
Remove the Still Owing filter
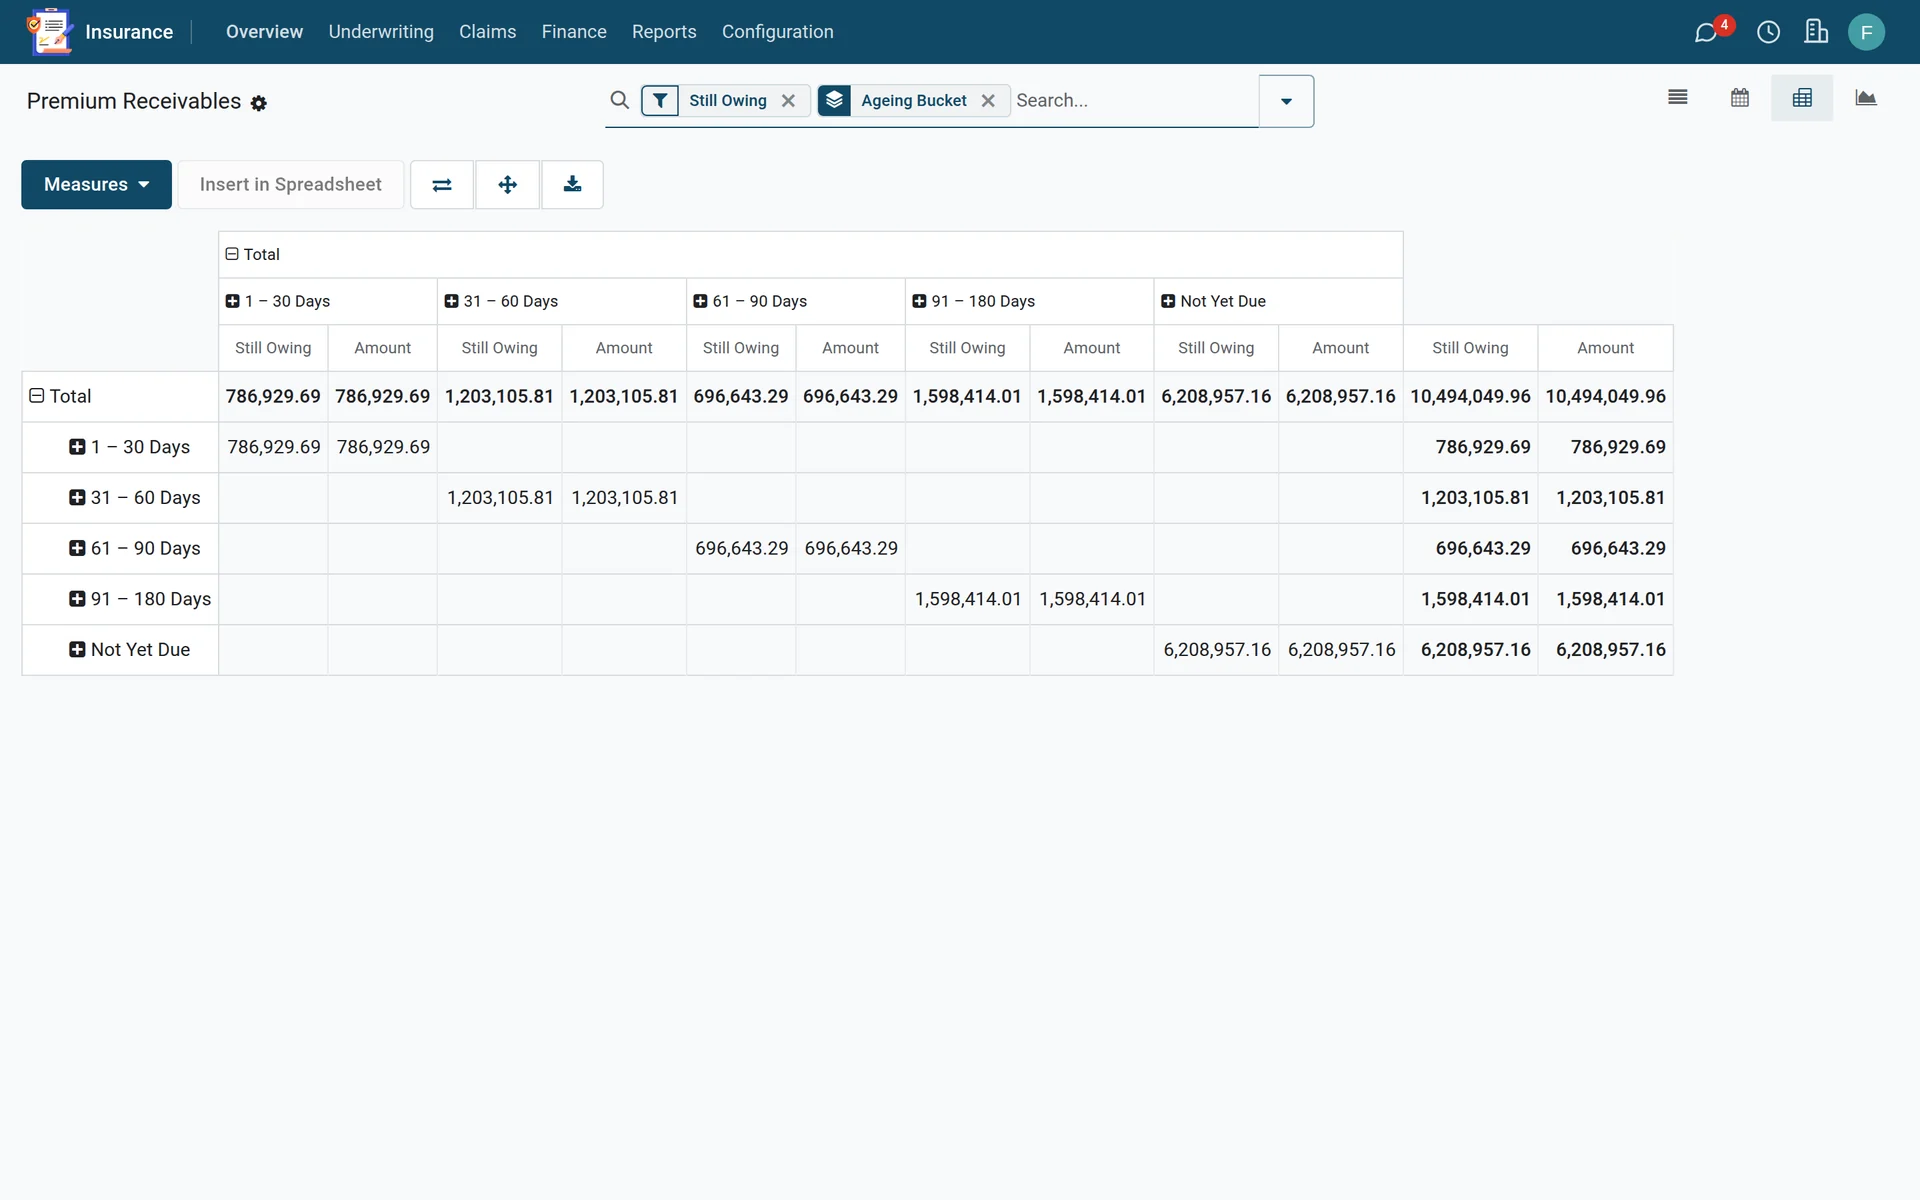(x=788, y=101)
